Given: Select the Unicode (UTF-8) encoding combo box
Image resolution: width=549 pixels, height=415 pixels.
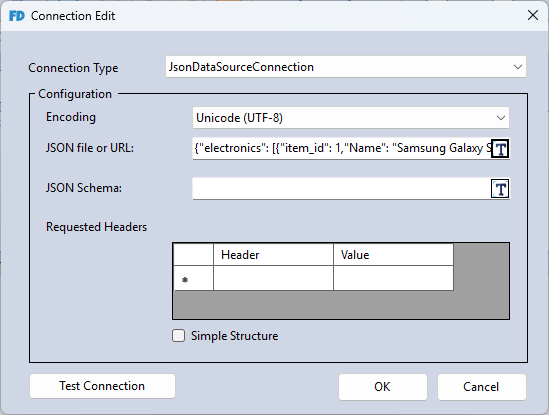Looking at the screenshot, I should pyautogui.click(x=351, y=118).
